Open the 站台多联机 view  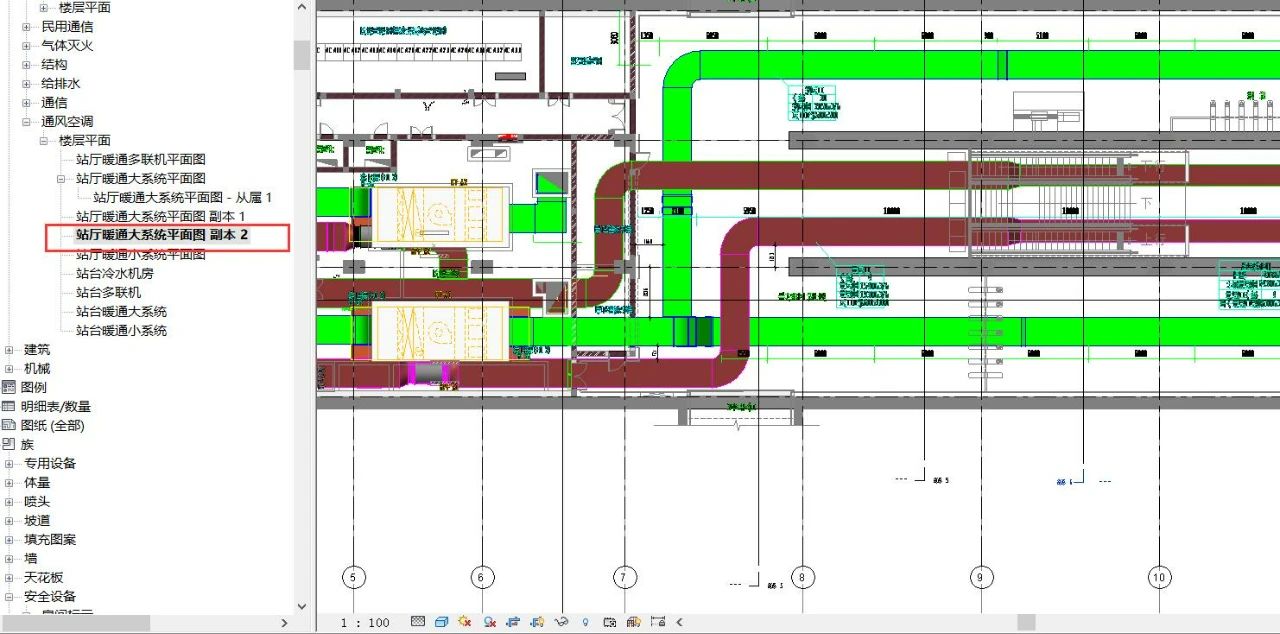tap(108, 292)
